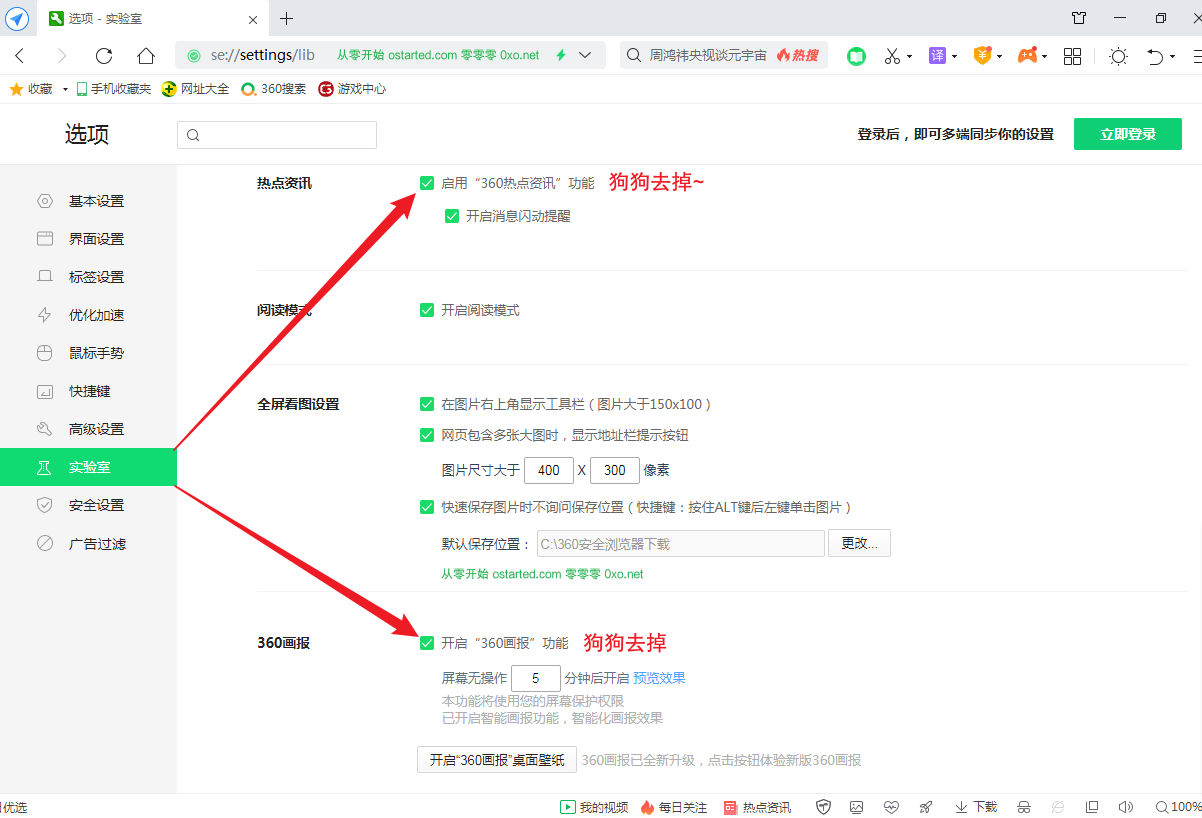1202x818 pixels.
Task: Expand the yen shield dropdown arrow
Action: point(999,57)
